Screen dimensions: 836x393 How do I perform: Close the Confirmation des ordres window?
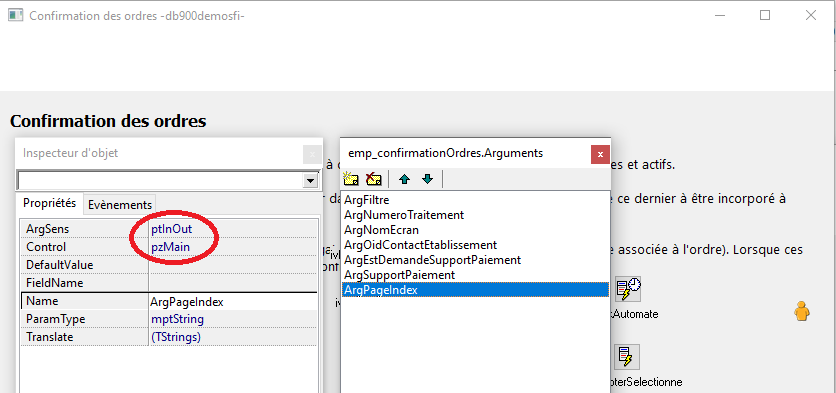(x=811, y=15)
